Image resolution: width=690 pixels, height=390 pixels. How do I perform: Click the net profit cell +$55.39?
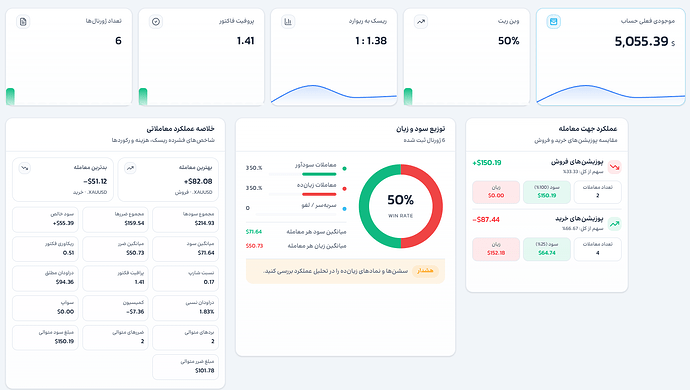45,219
